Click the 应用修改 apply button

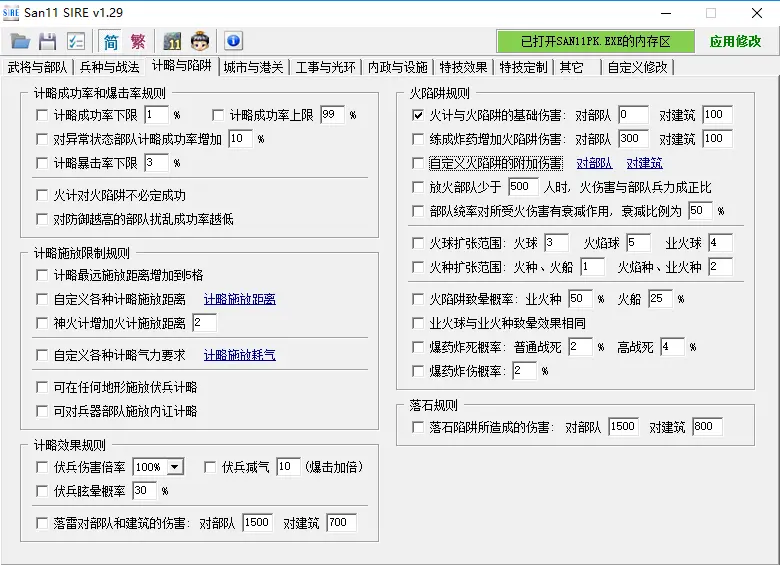click(735, 41)
